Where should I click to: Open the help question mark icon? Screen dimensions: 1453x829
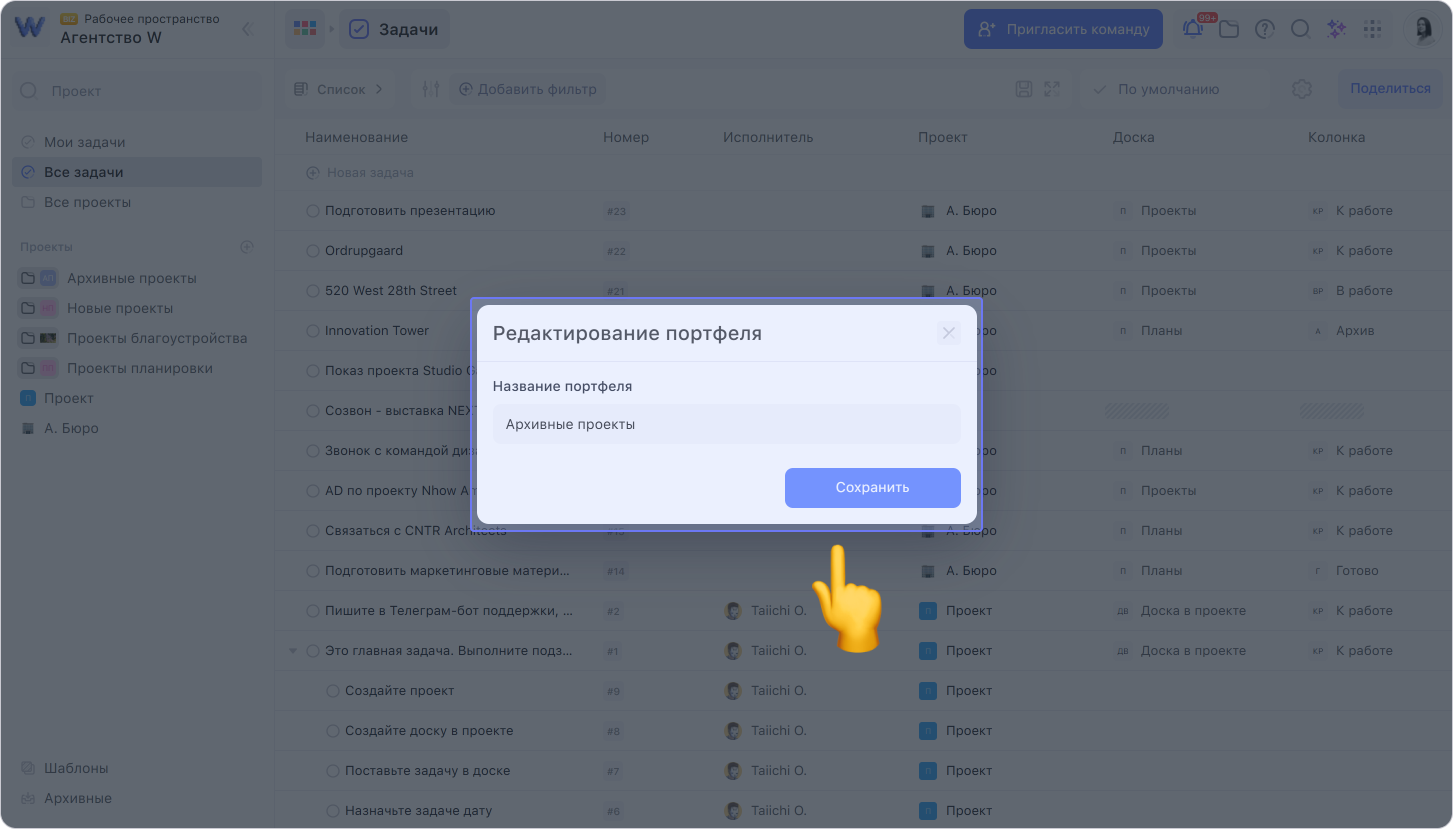tap(1265, 29)
